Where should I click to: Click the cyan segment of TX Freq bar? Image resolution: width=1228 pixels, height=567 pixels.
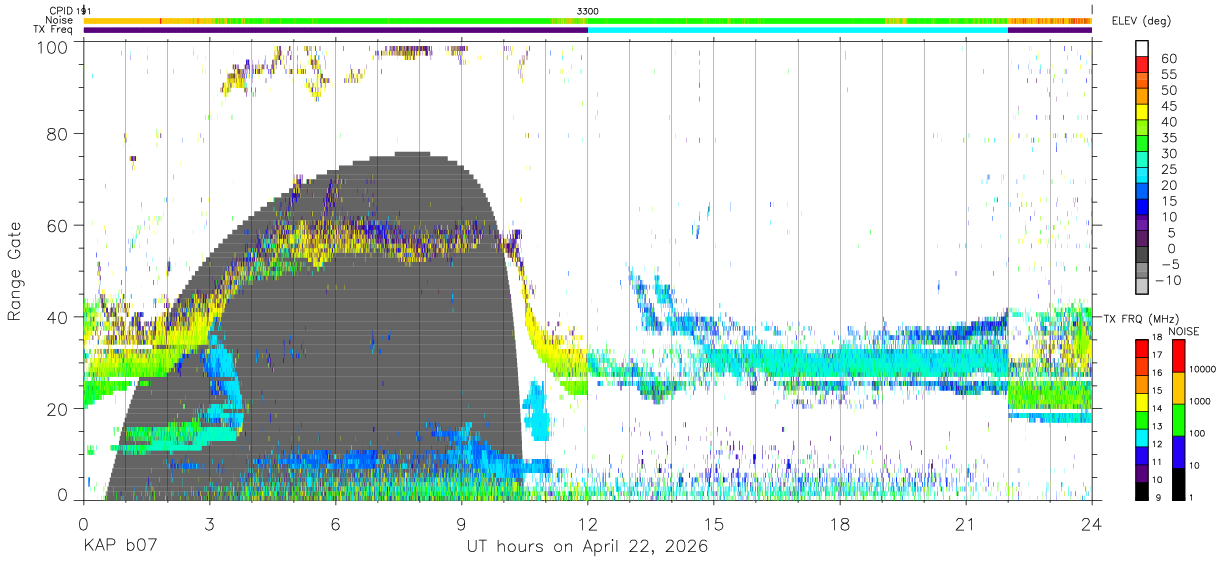pos(798,30)
